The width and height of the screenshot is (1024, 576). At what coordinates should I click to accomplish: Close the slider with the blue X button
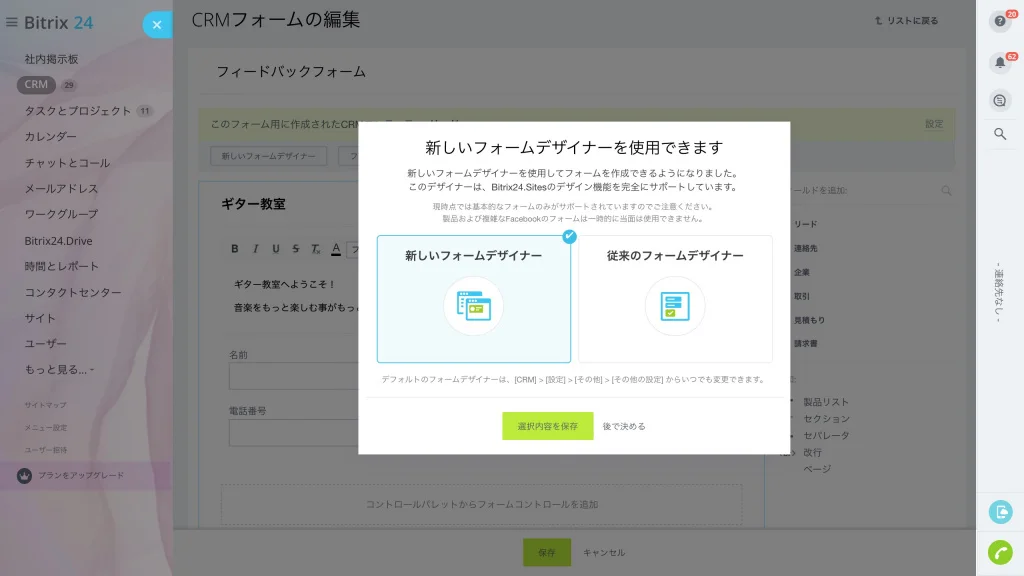point(157,25)
